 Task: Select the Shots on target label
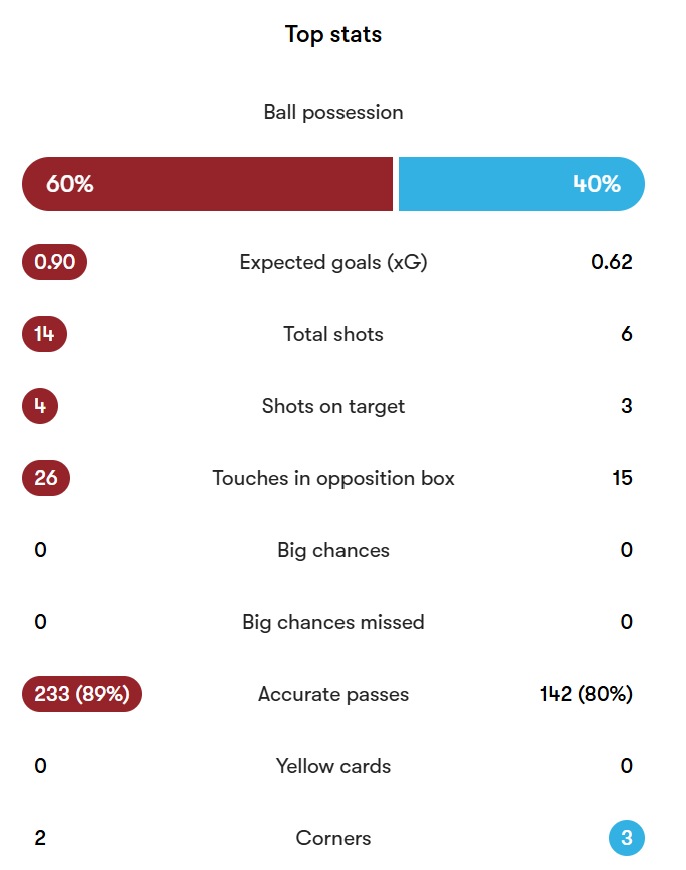(334, 407)
